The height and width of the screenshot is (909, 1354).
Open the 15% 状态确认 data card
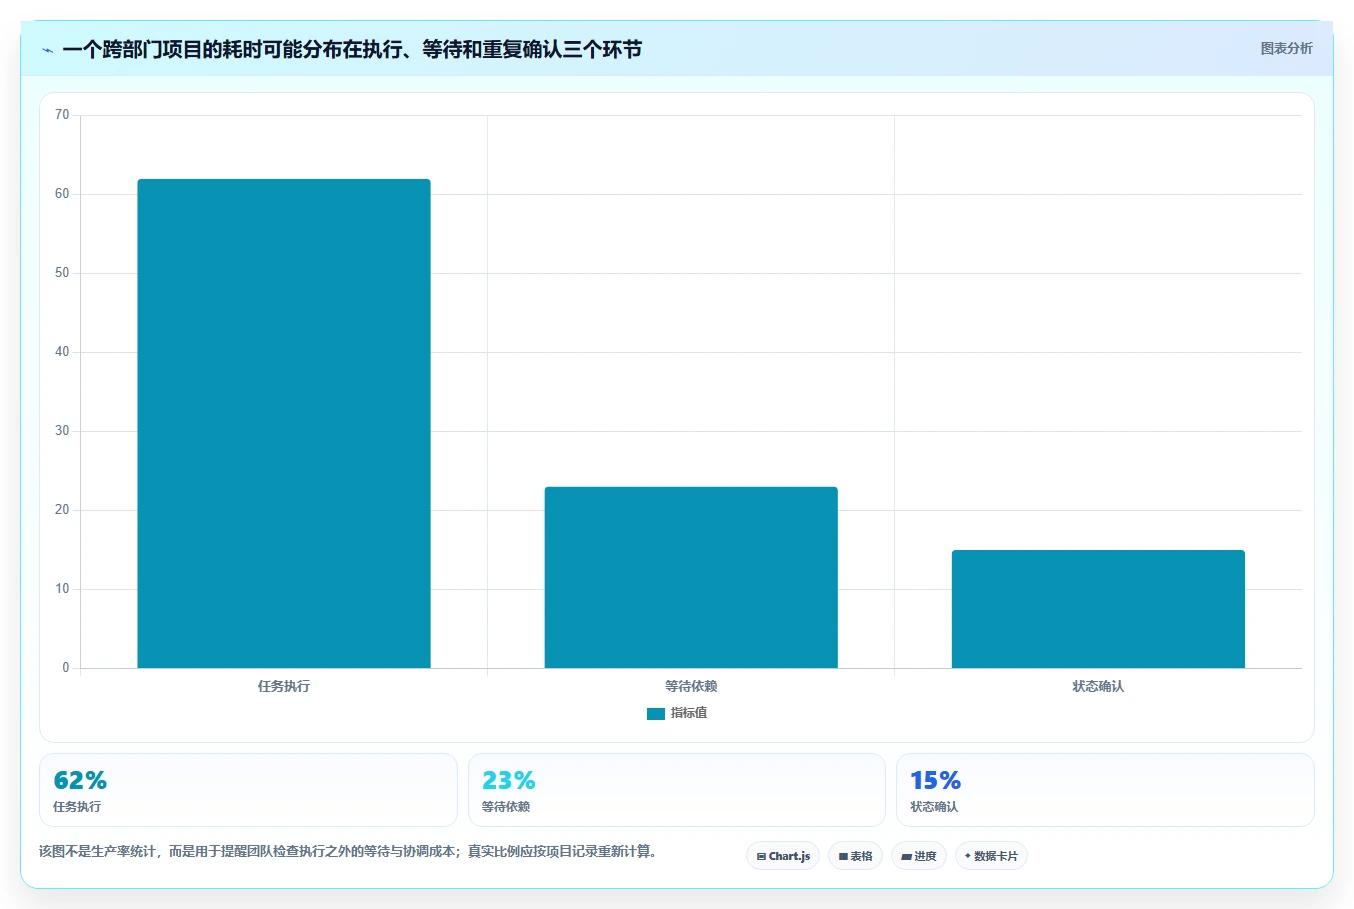point(1105,790)
